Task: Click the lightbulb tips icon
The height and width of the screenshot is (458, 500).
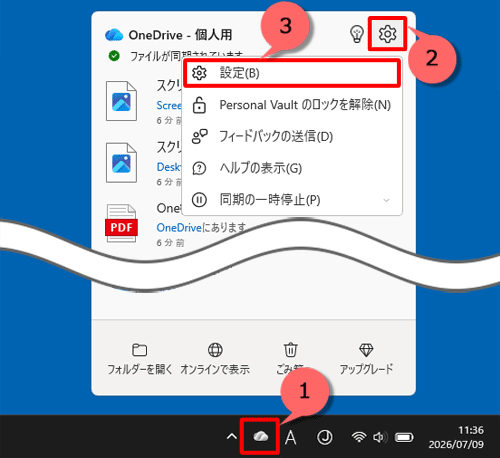Action: [357, 34]
